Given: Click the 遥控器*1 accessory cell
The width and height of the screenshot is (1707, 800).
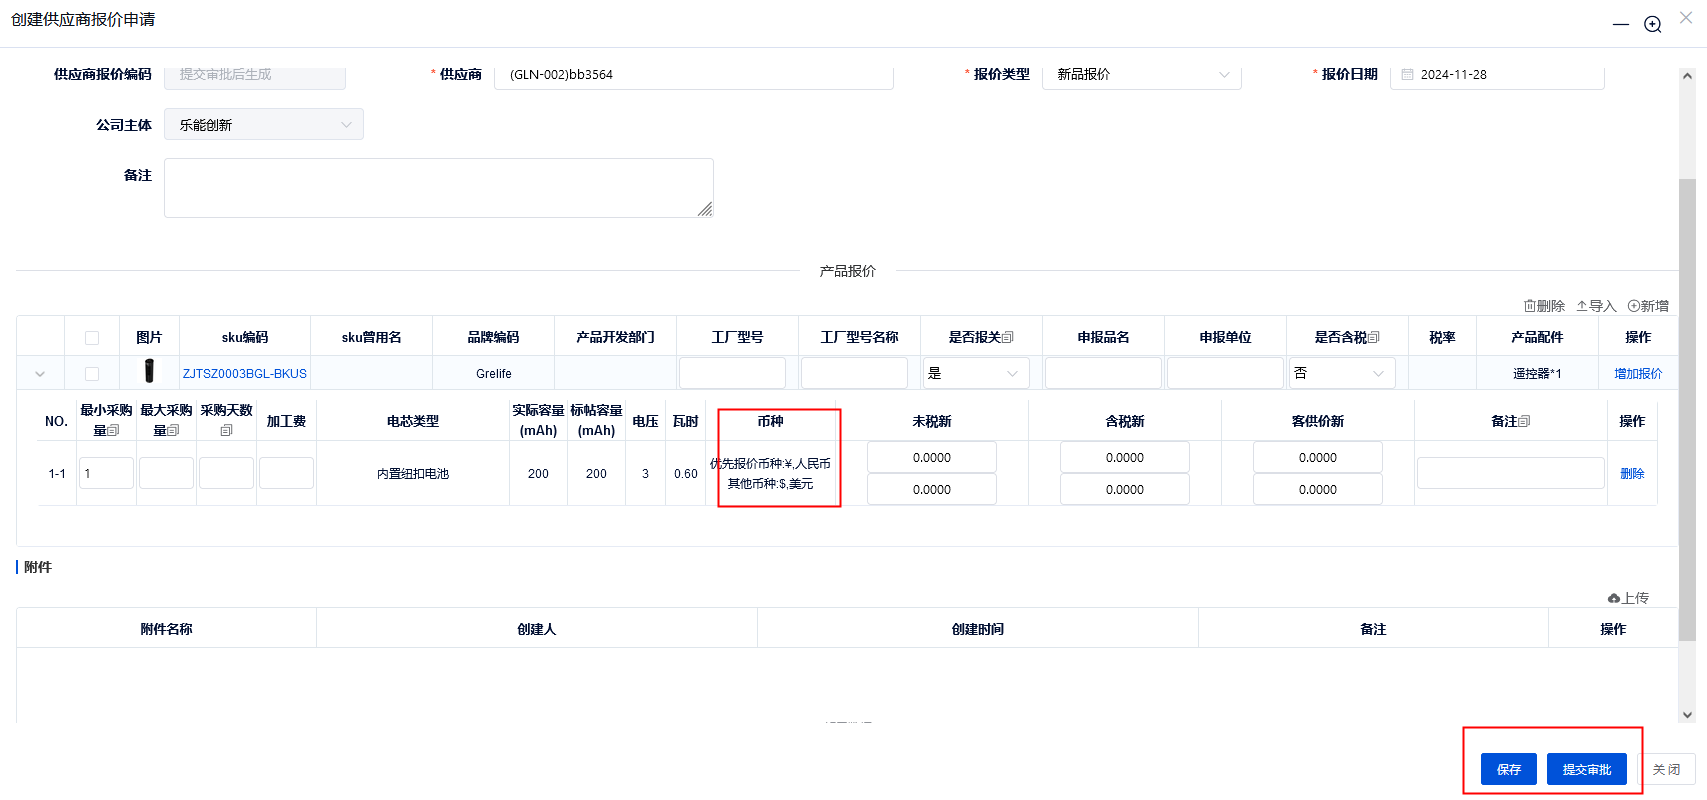Looking at the screenshot, I should pos(1537,374).
